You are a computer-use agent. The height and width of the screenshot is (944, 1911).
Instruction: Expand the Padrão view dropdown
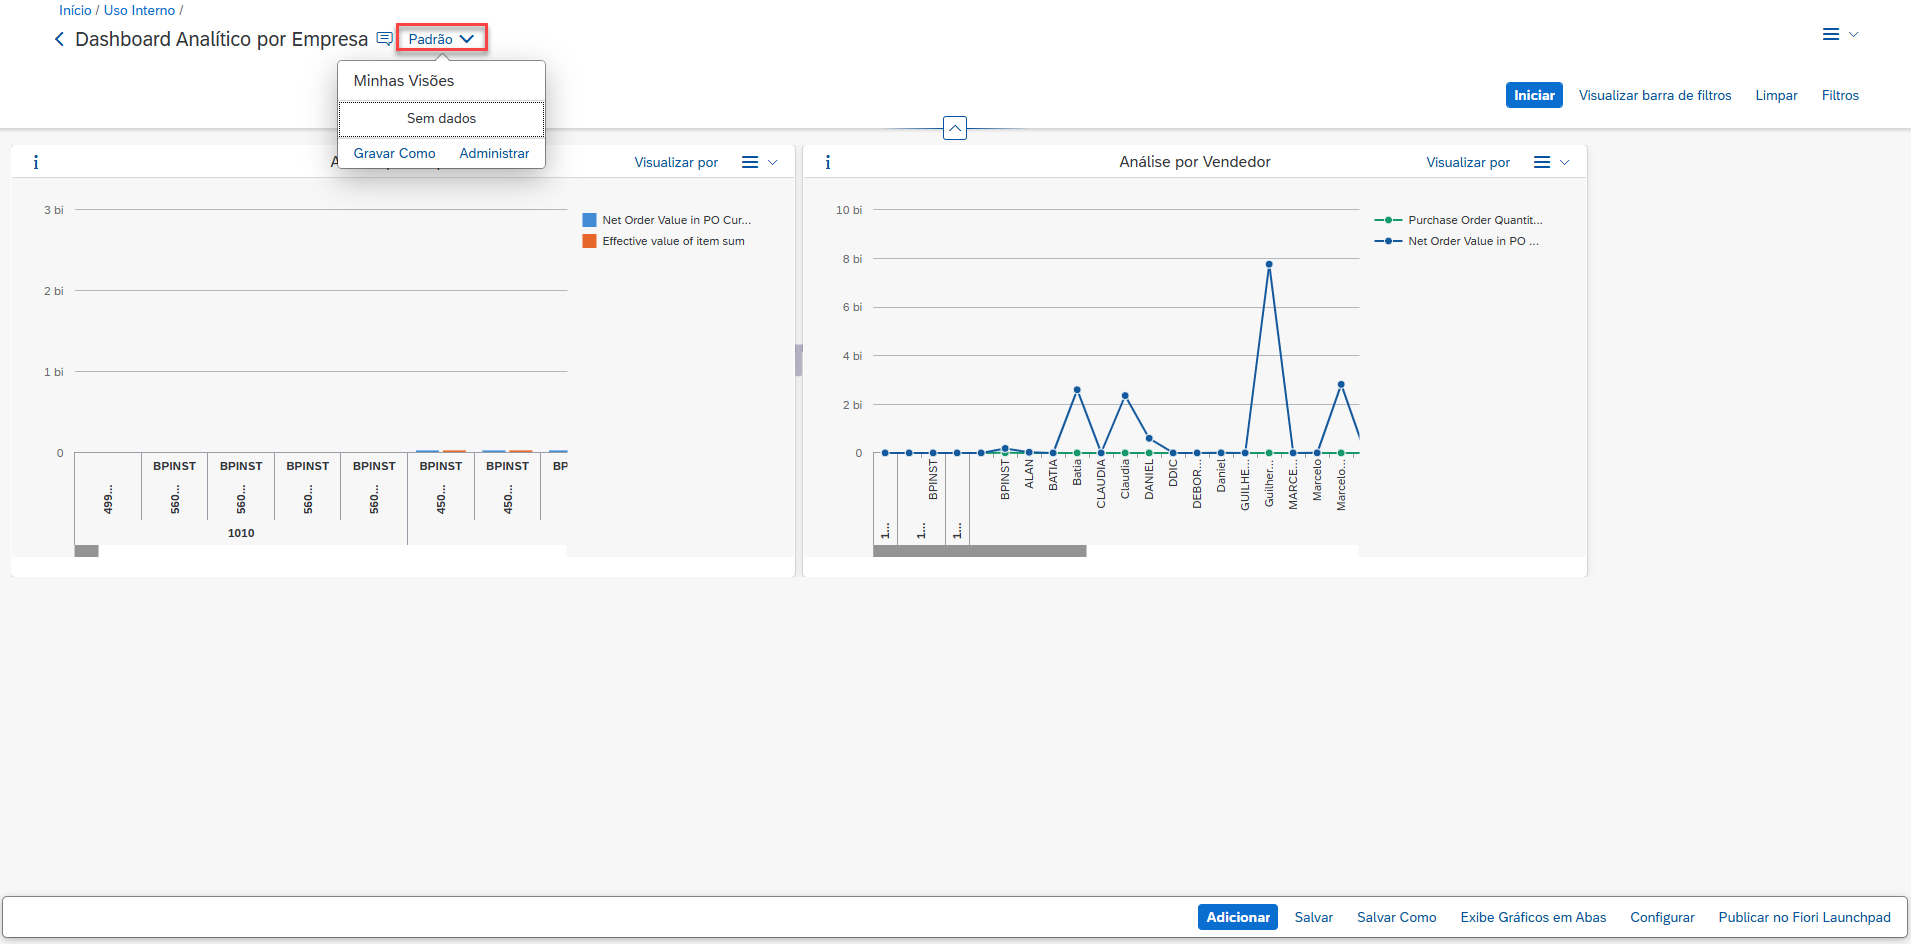click(x=441, y=39)
